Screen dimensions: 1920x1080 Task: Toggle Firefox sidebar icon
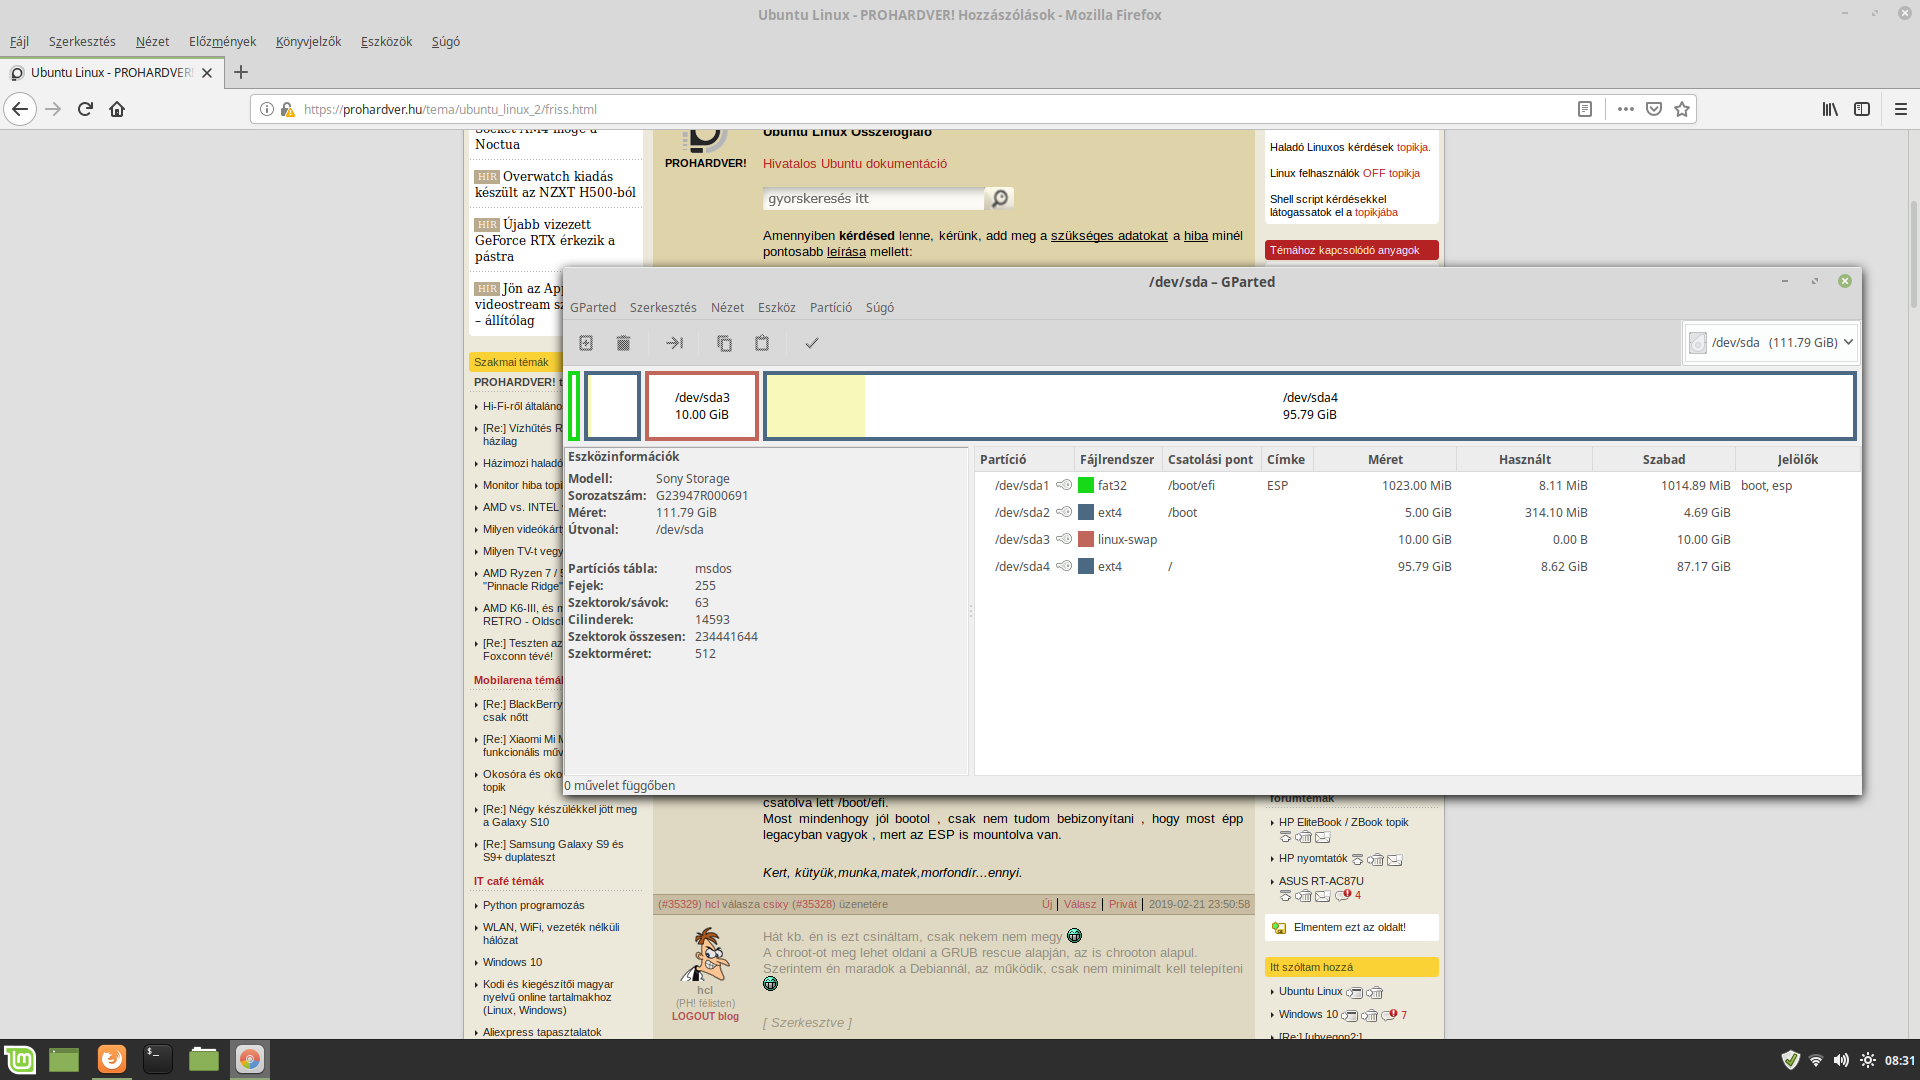1862,109
